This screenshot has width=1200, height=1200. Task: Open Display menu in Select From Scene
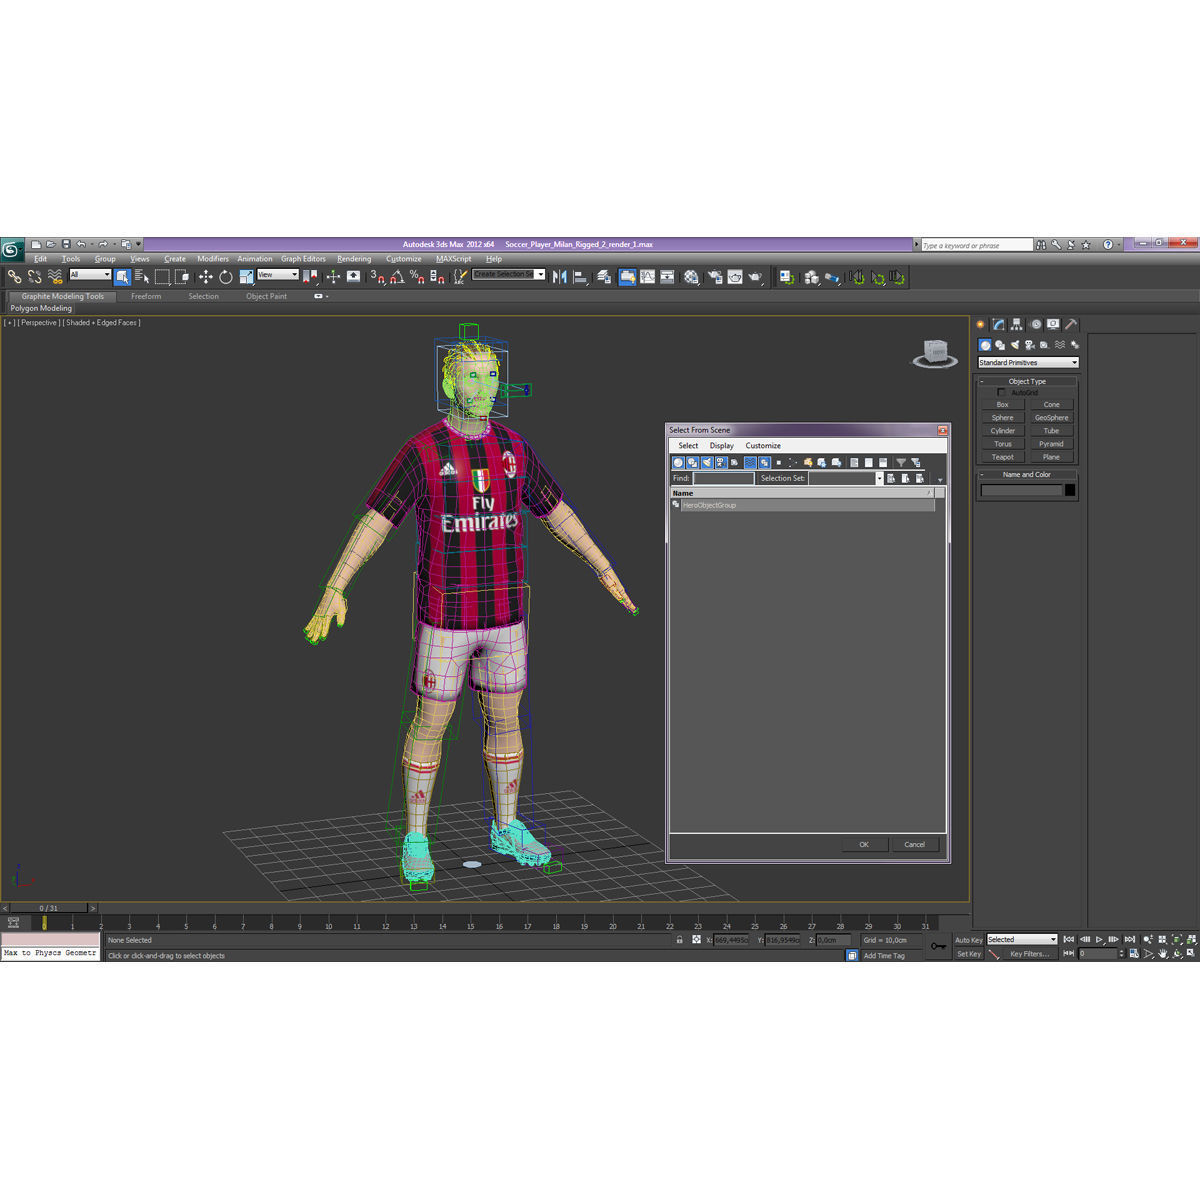722,446
